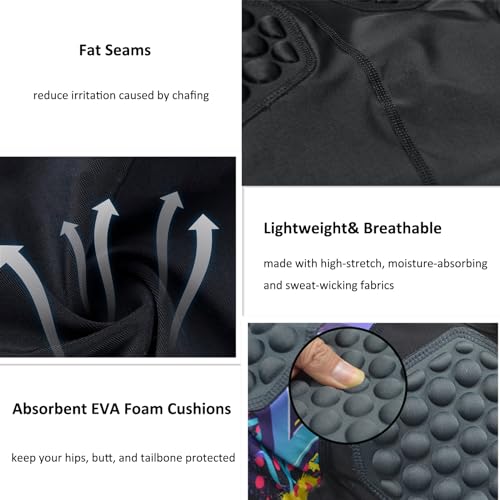Screen dimensions: 500x500
Task: Click the Fat Seams heading
Action: (115, 50)
